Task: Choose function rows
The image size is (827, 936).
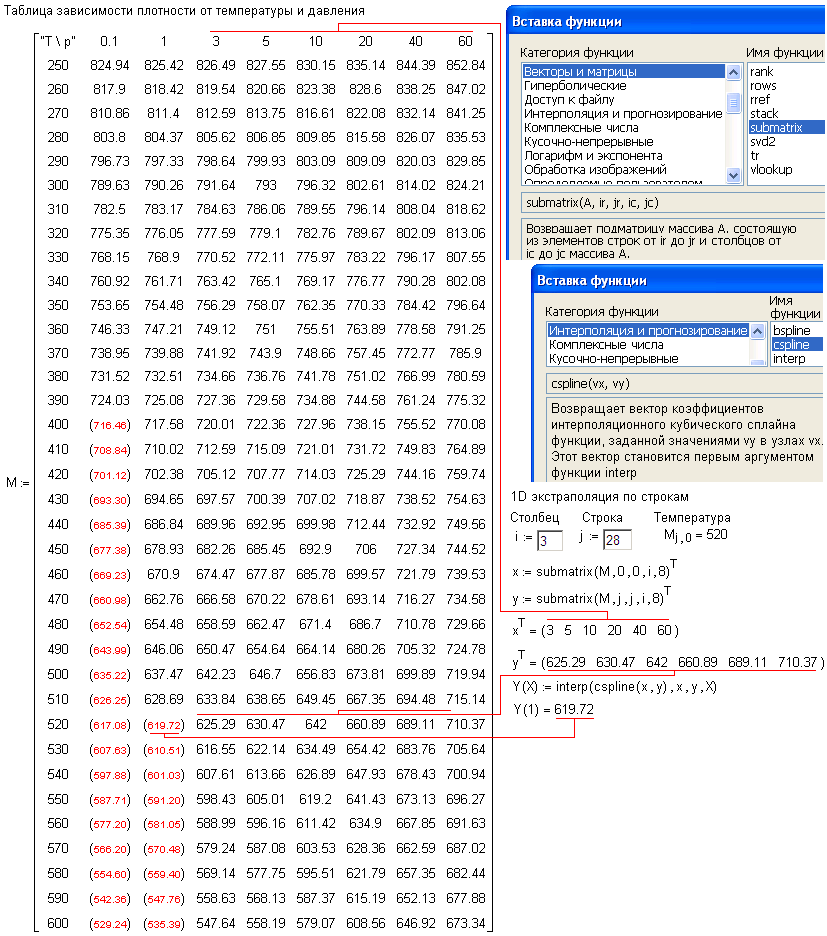Action: point(763,85)
